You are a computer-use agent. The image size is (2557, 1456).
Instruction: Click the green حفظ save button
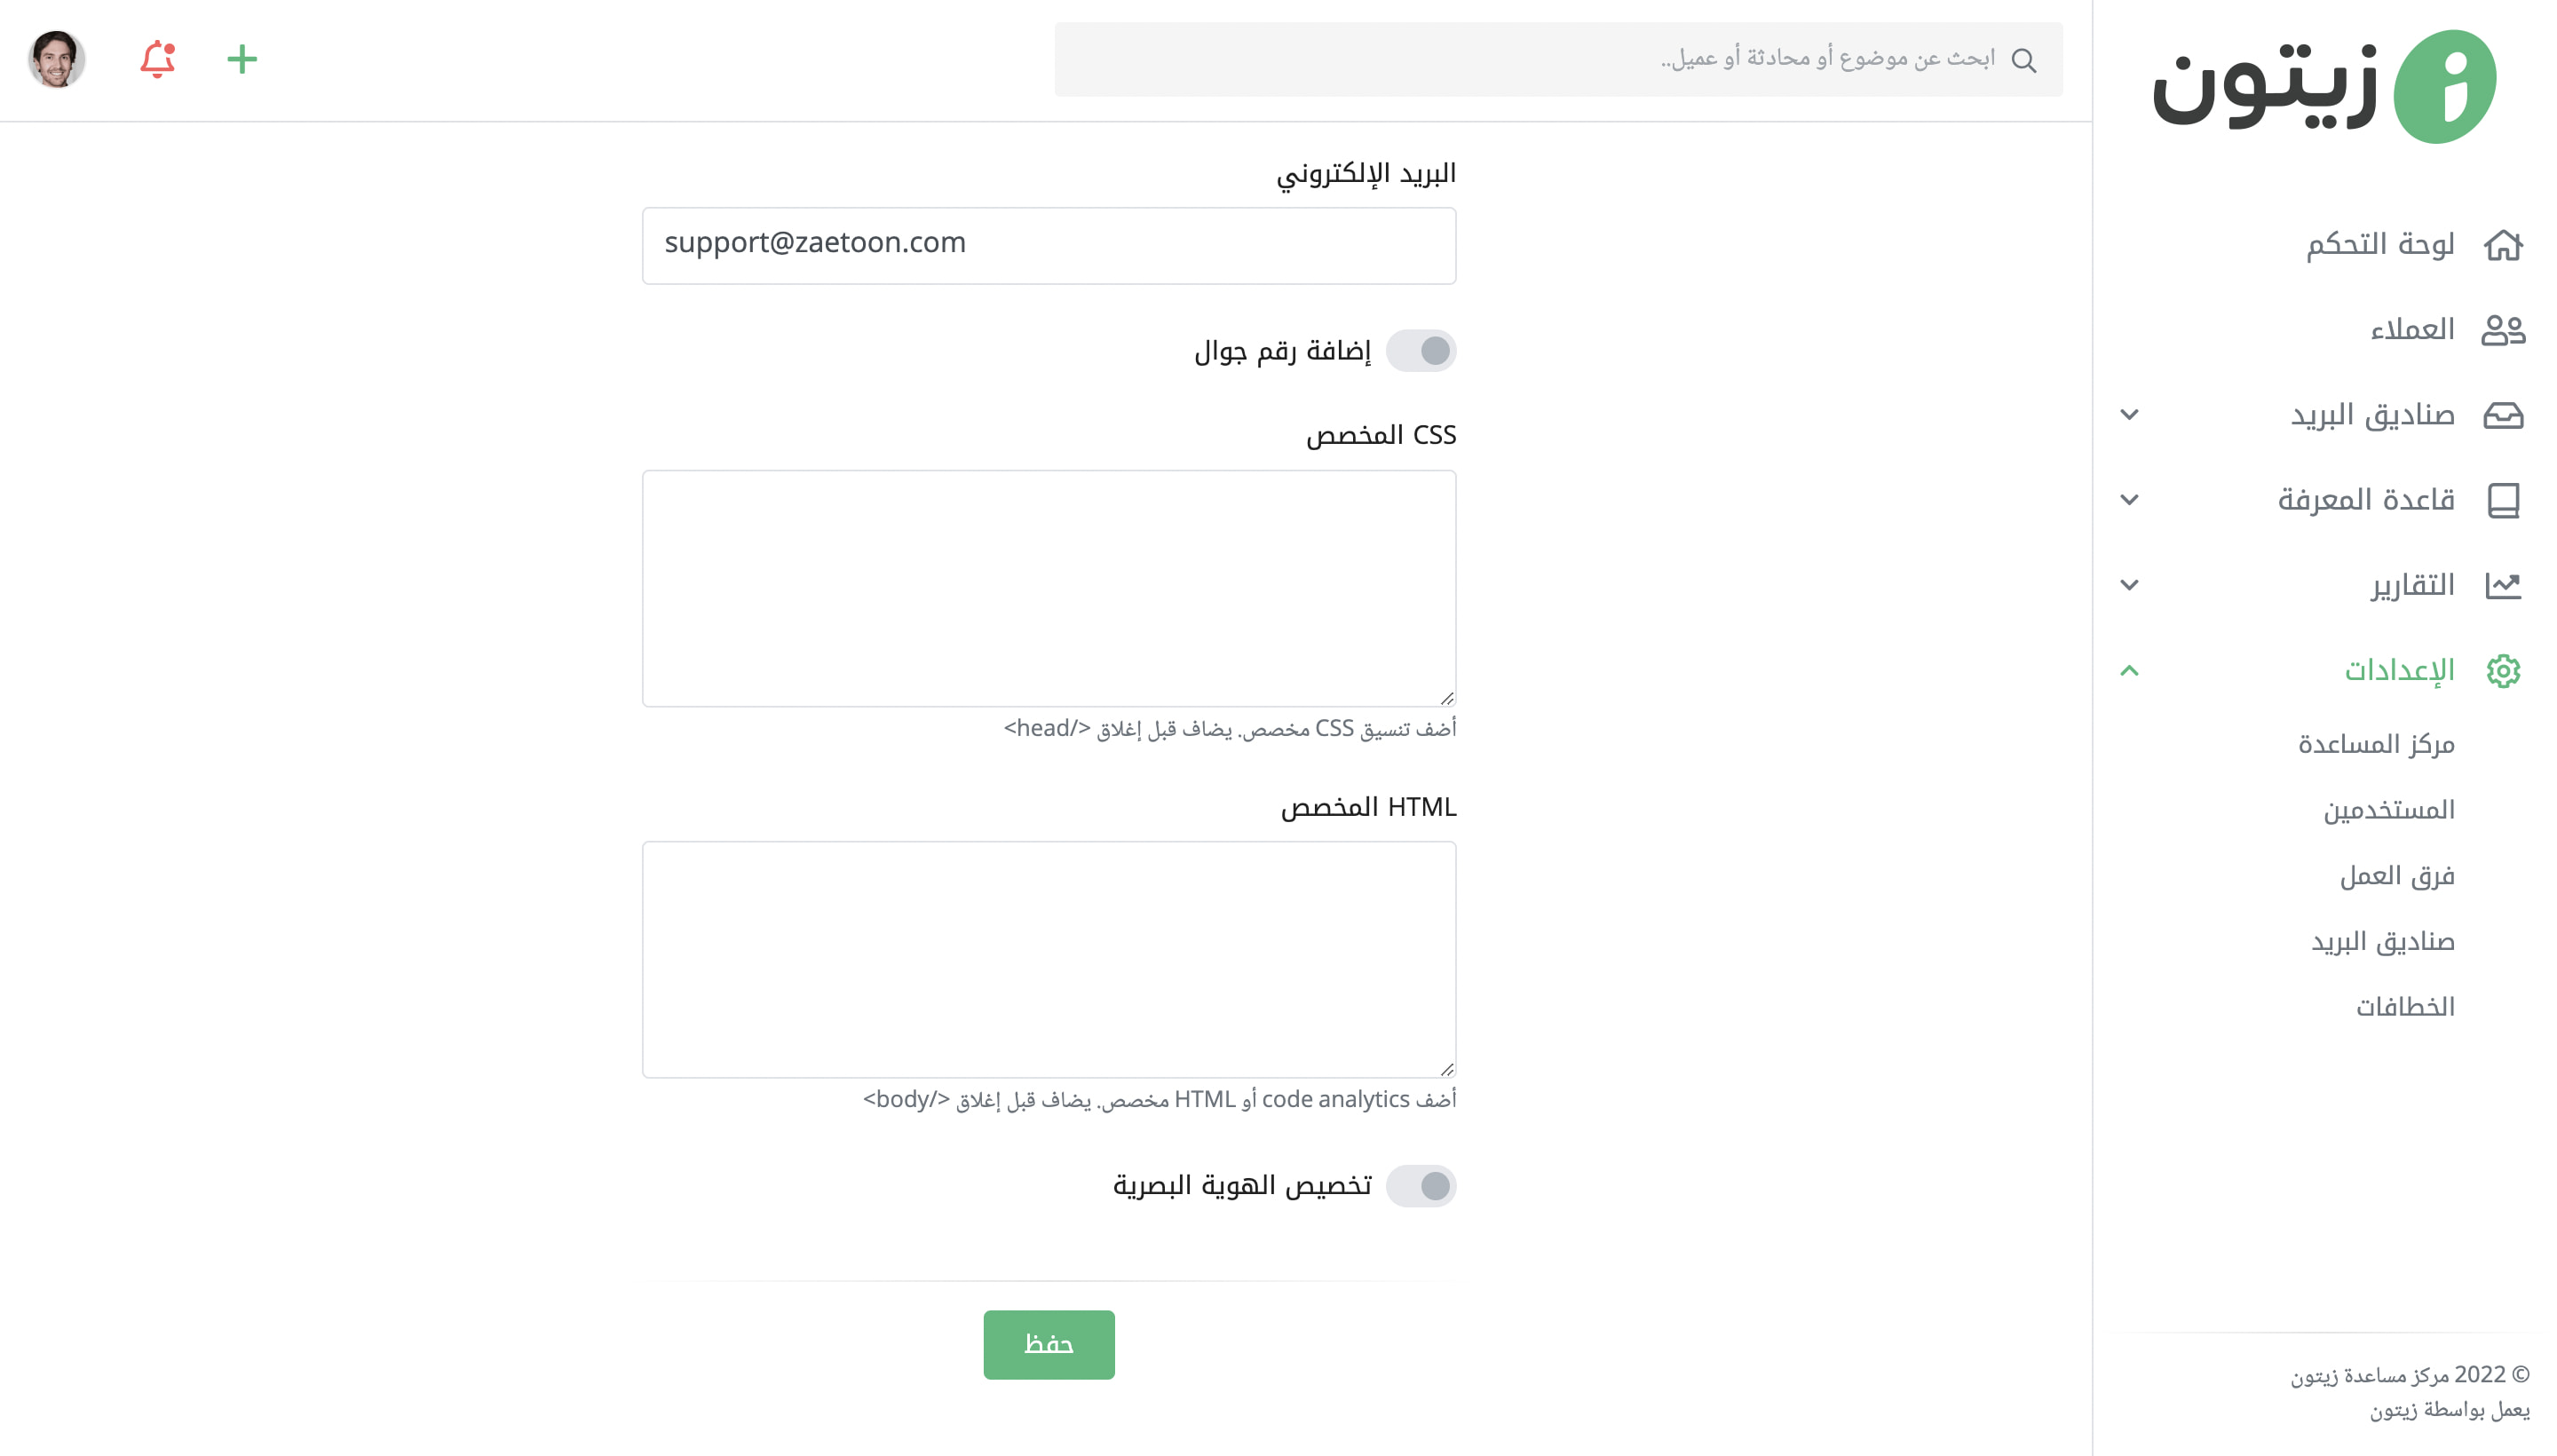1048,1344
